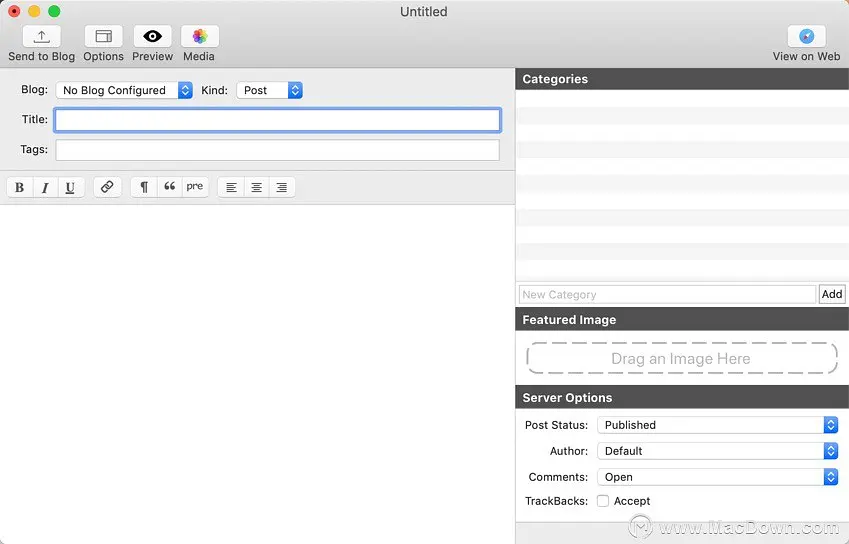The image size is (849, 544).
Task: Center align the text
Action: coord(257,187)
